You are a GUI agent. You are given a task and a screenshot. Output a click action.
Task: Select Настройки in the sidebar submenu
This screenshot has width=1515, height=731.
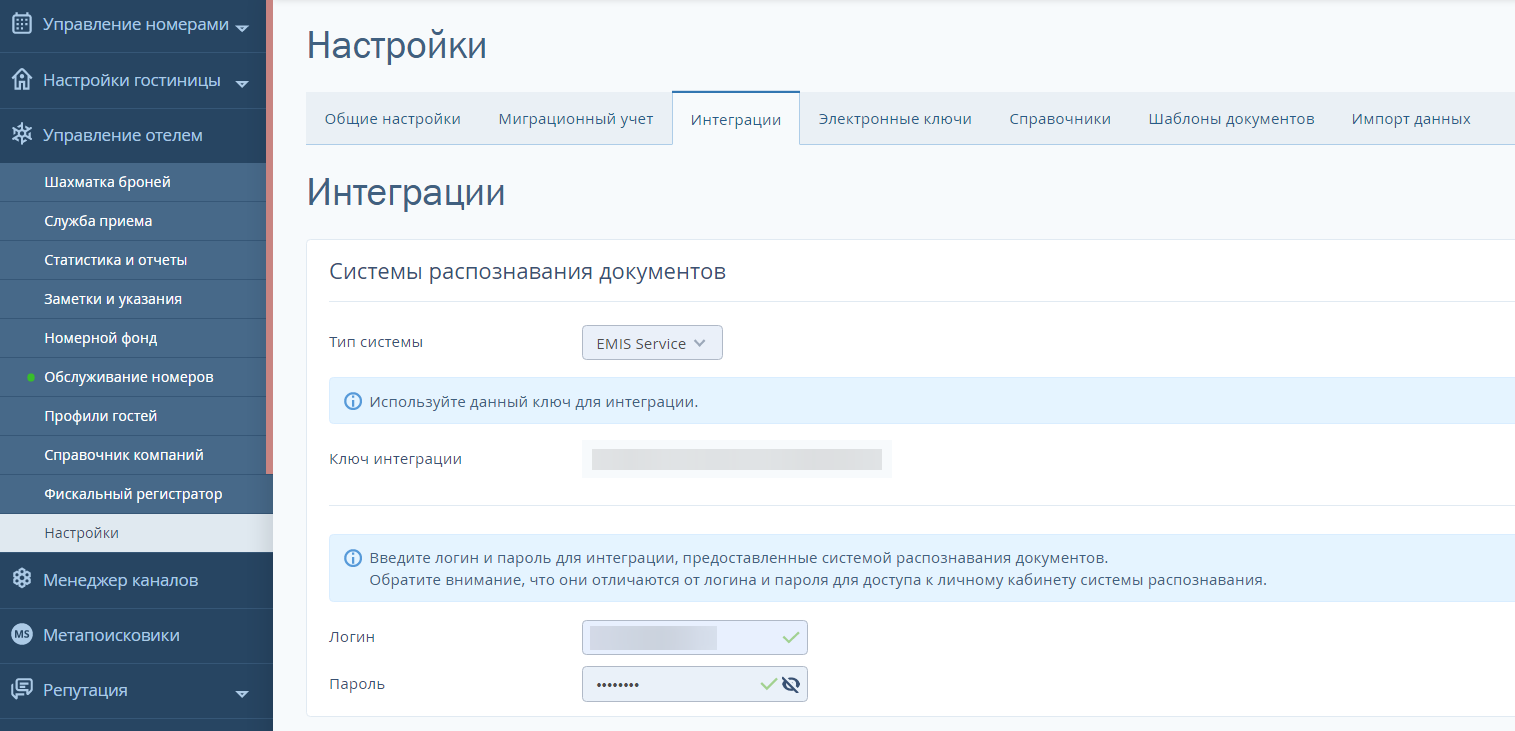click(136, 533)
